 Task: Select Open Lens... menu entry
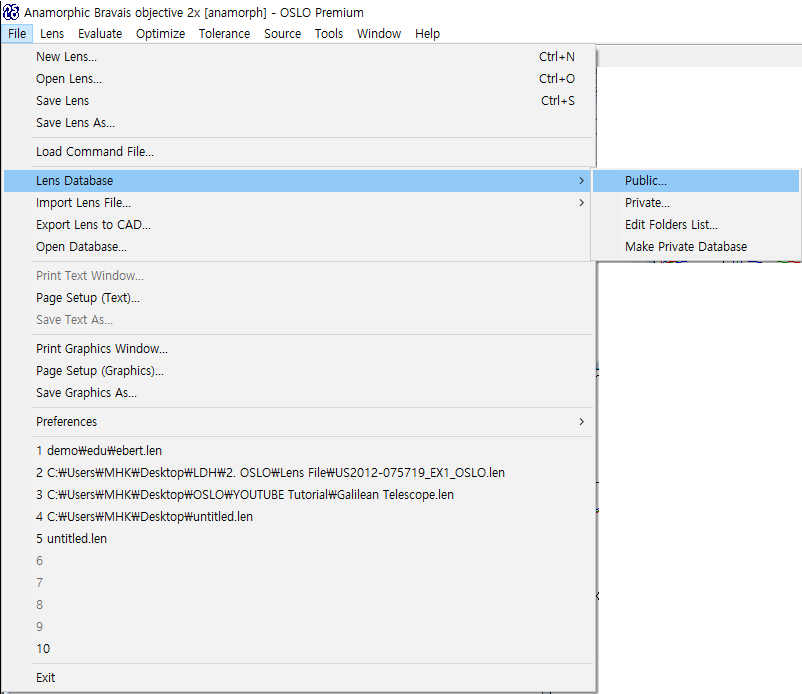click(x=299, y=79)
